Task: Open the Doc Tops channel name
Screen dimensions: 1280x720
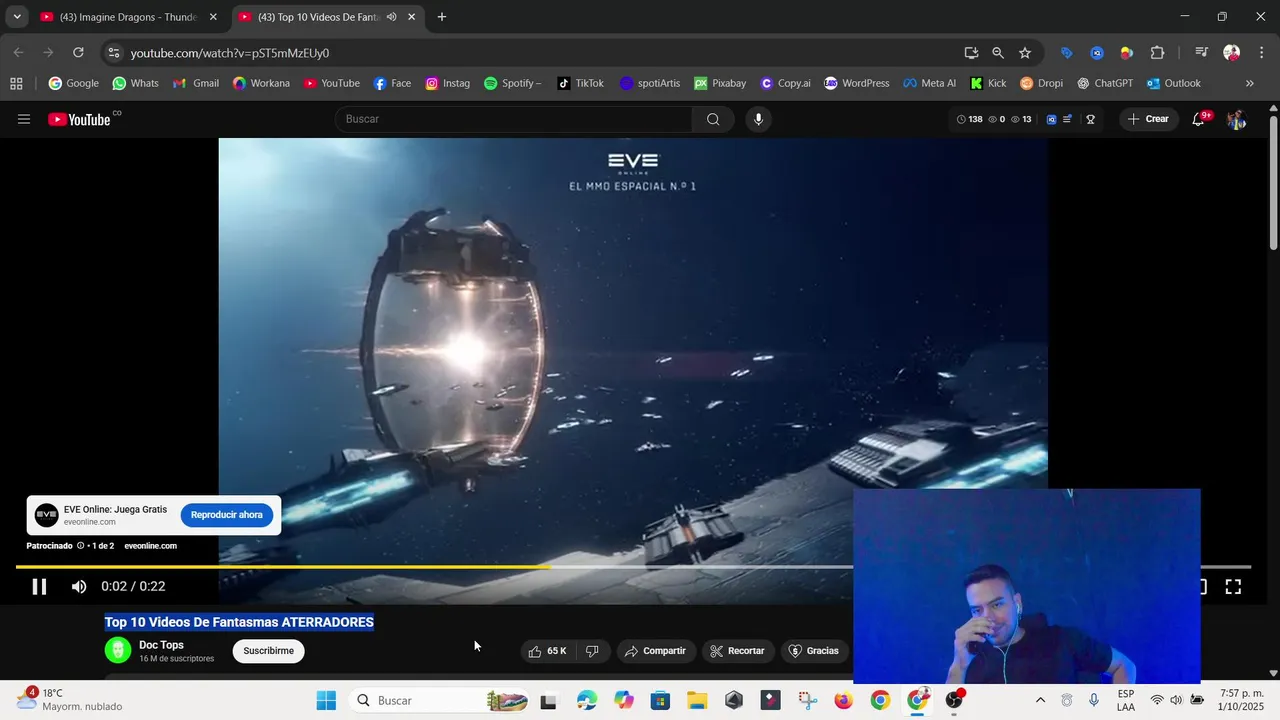Action: coord(161,645)
